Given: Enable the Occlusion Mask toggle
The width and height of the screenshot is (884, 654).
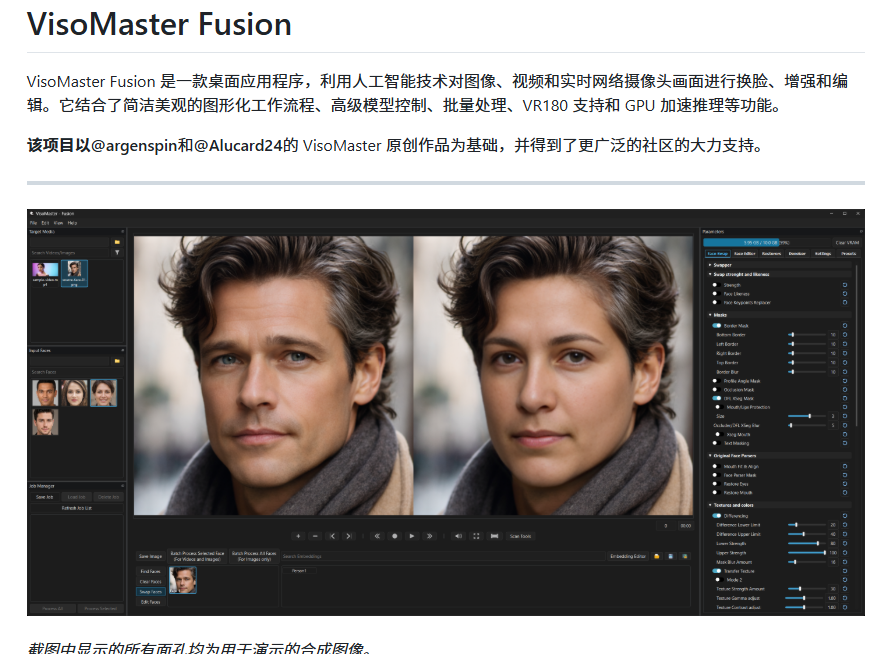Looking at the screenshot, I should coord(716,390).
